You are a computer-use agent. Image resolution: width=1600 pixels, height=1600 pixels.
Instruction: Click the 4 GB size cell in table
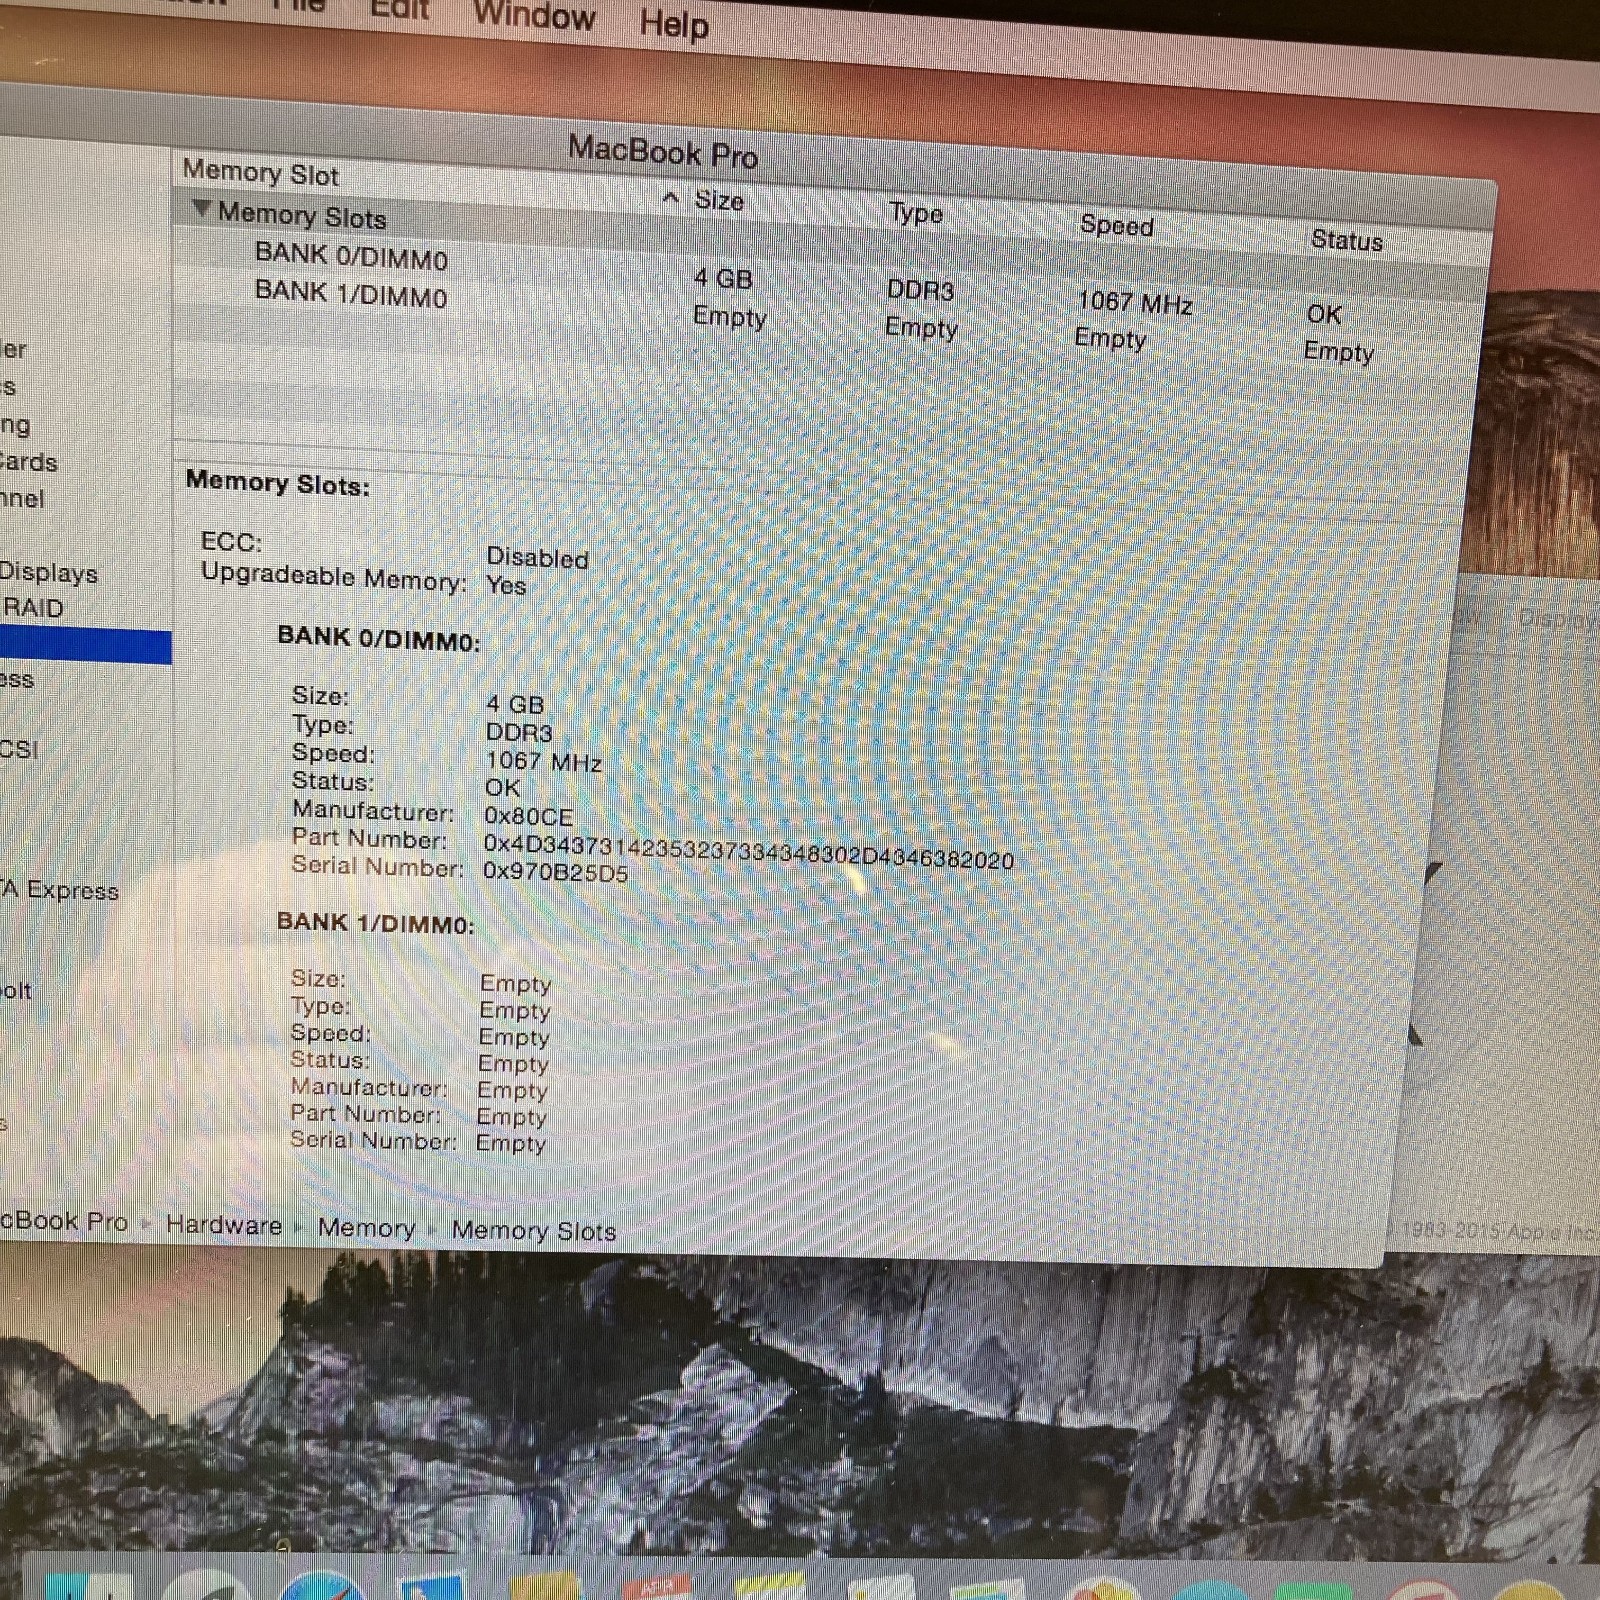tap(723, 278)
